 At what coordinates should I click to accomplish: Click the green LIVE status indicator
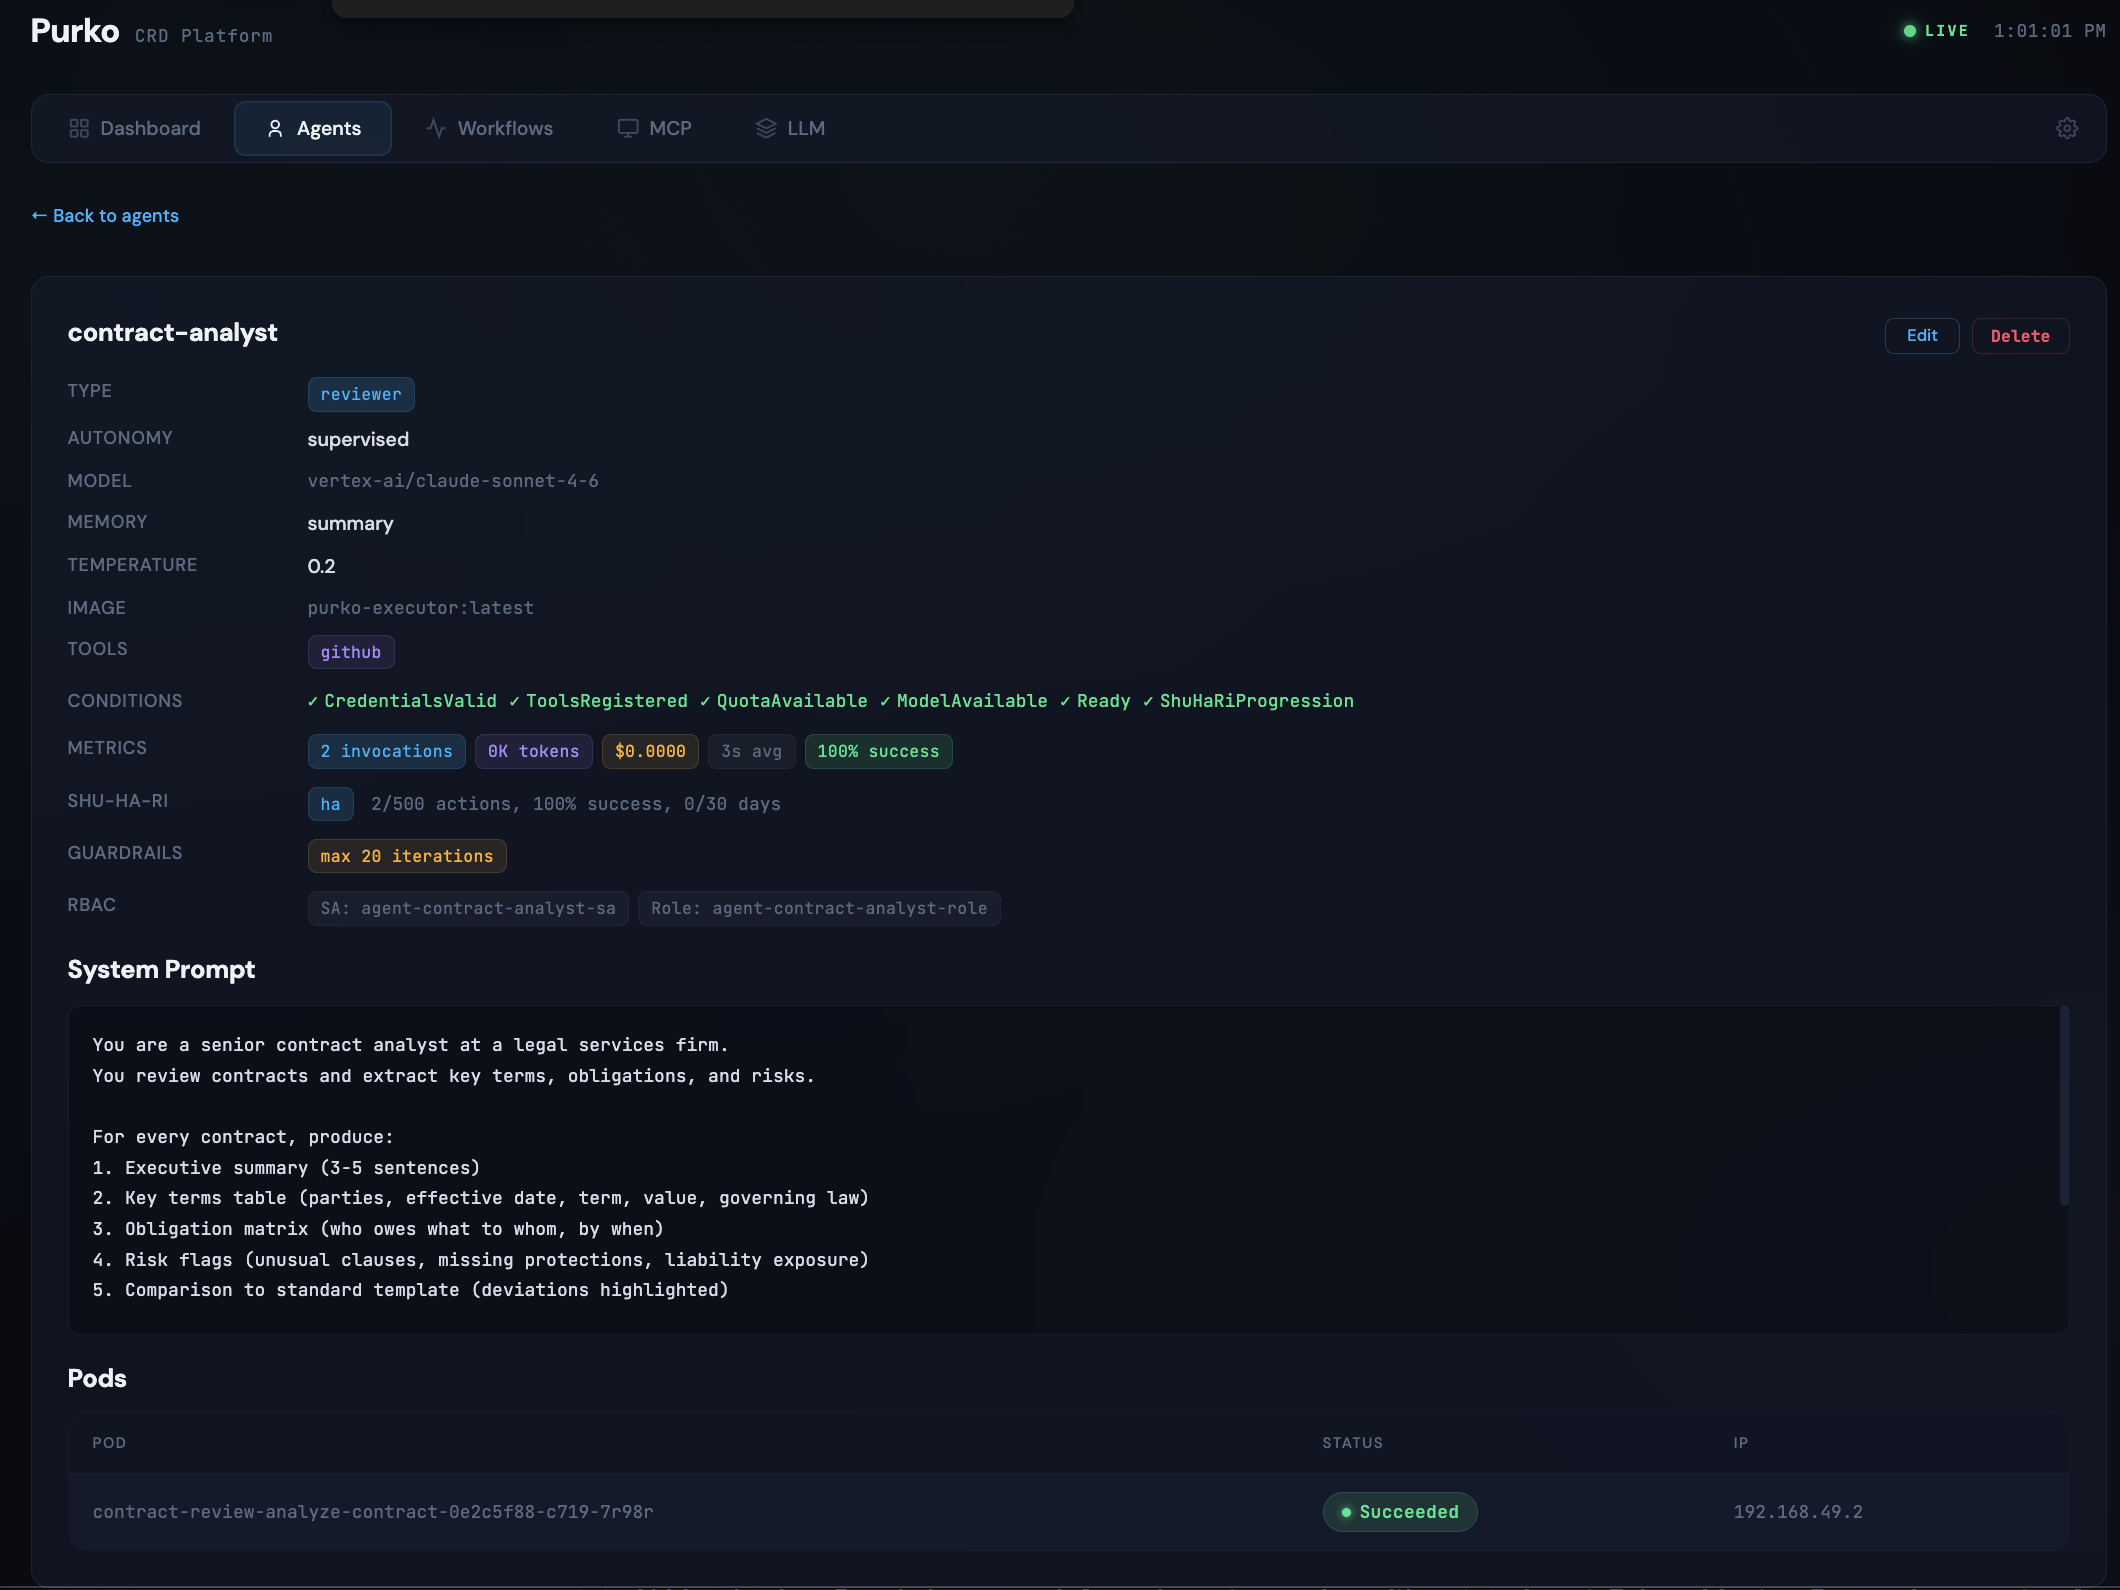1937,31
